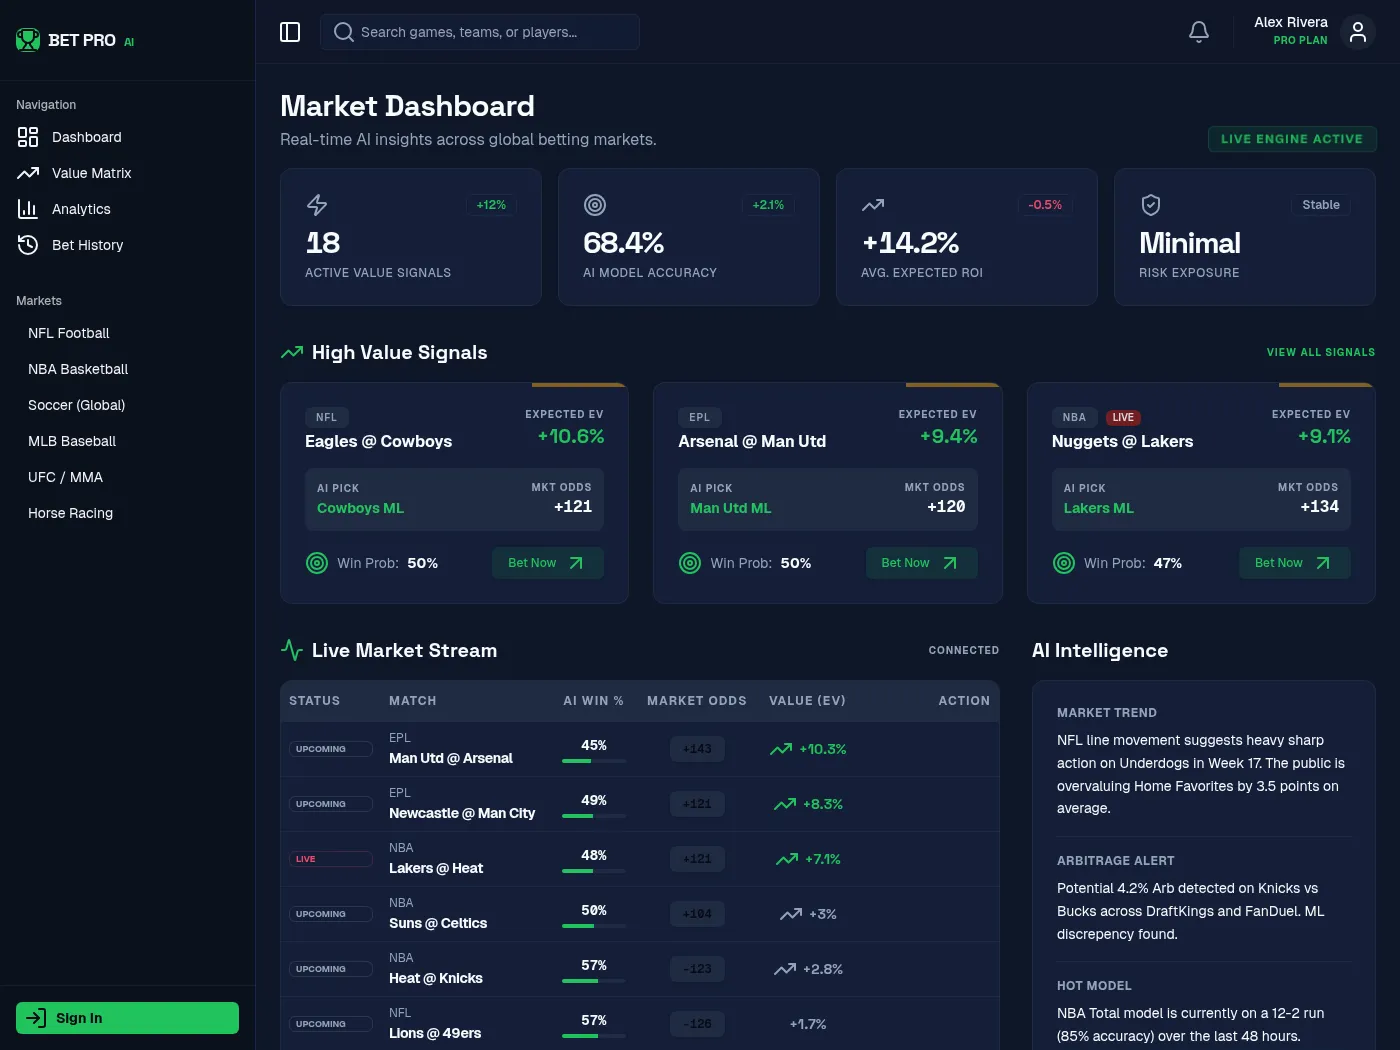Screen dimensions: 1400x1050
Task: Click win probability target icon on Eagles card
Action: 317,563
